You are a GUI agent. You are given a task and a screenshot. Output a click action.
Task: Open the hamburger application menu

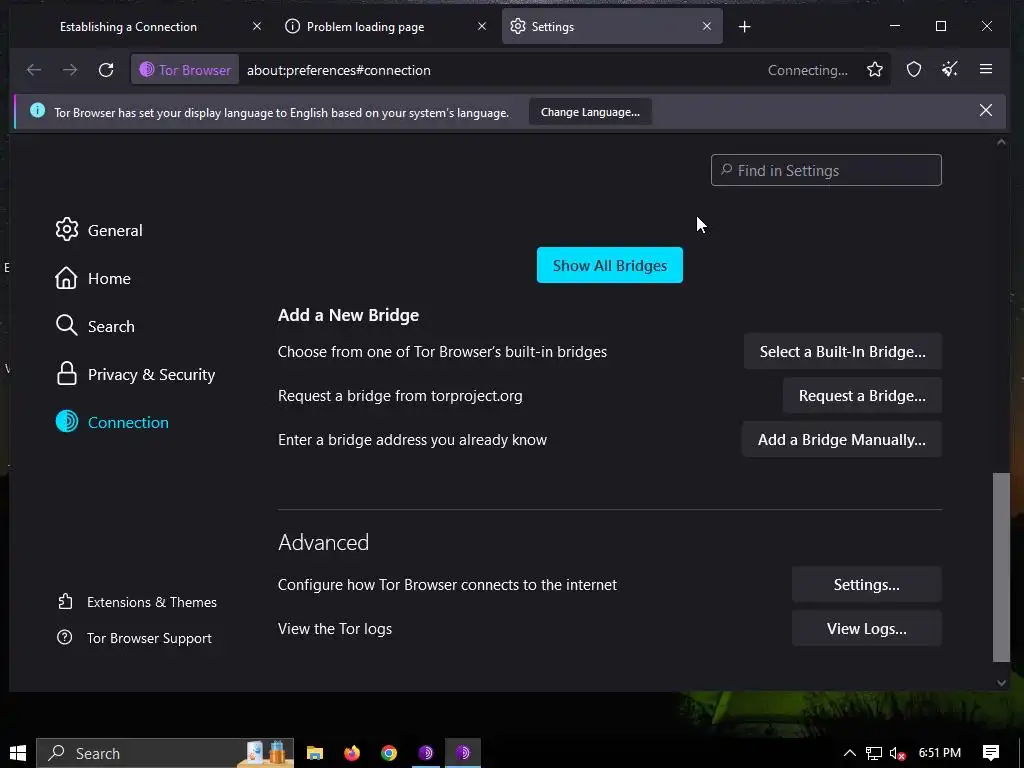[x=986, y=69]
